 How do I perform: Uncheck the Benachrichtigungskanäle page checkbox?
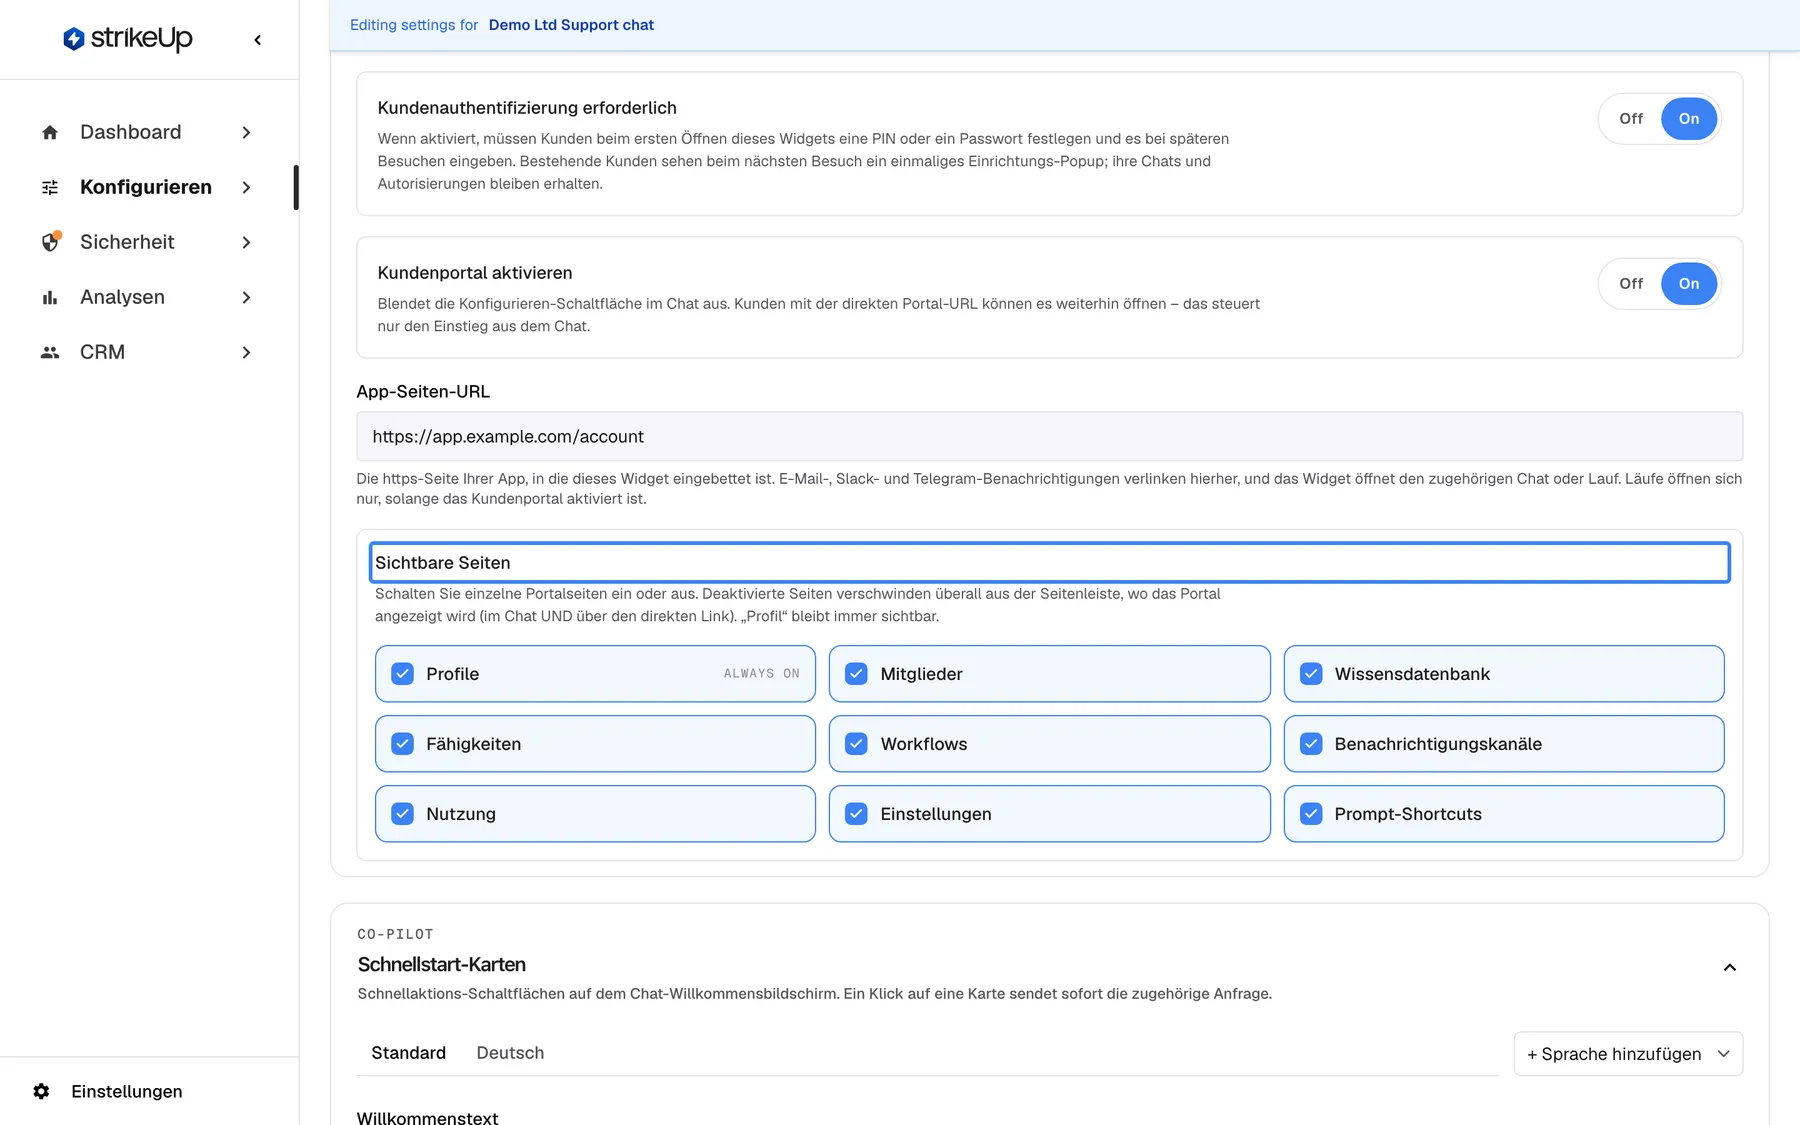(x=1311, y=744)
